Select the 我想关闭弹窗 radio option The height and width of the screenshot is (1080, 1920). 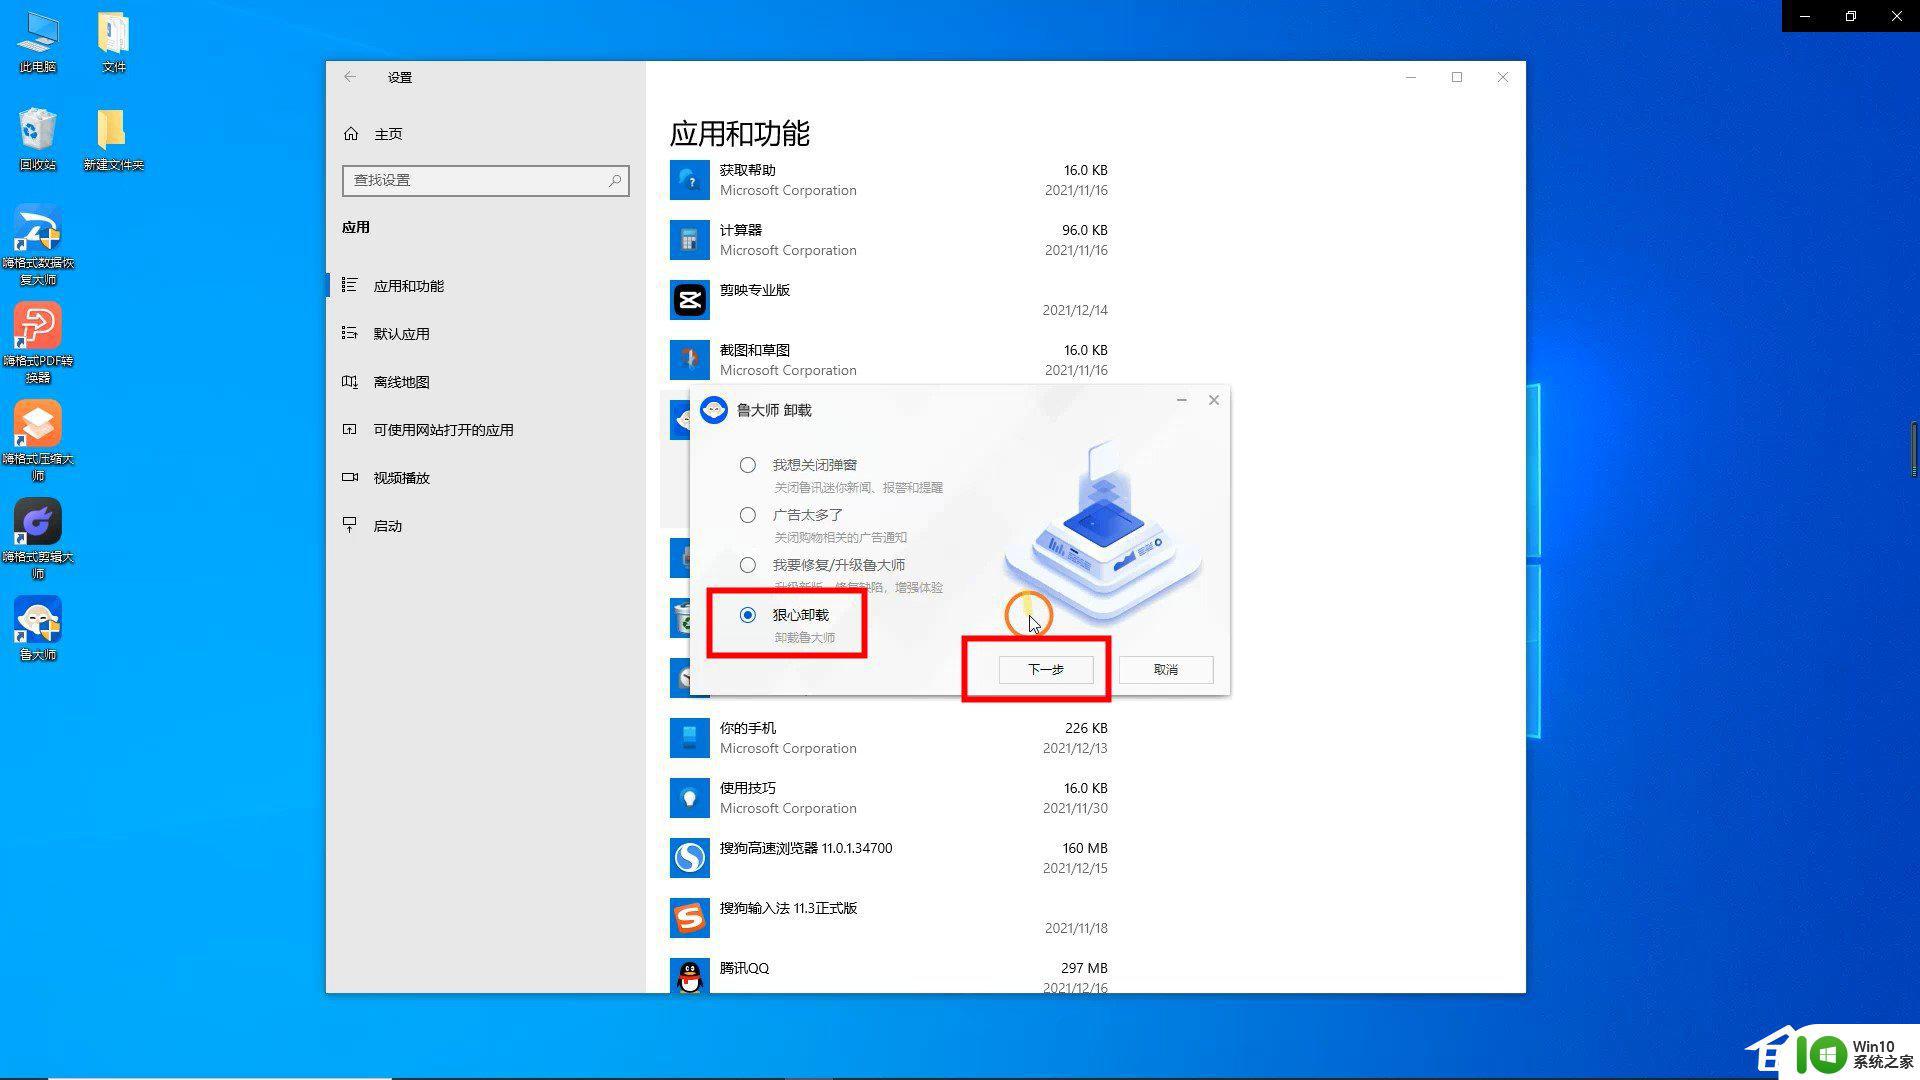pos(748,465)
